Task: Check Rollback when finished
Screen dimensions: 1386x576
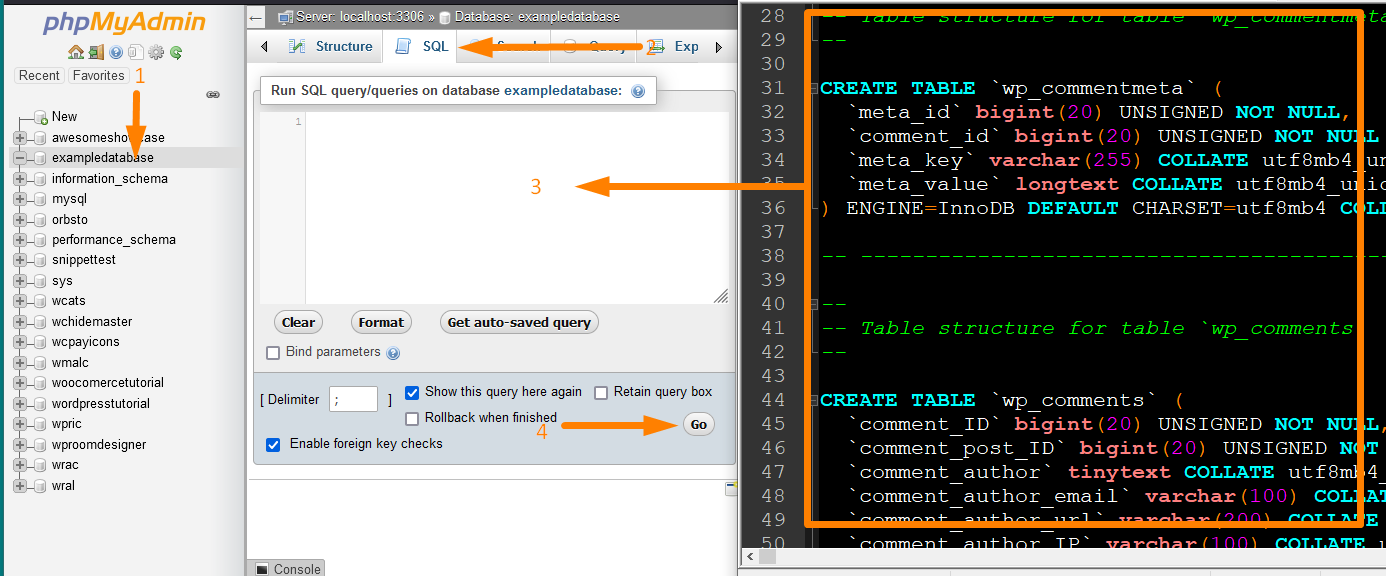Action: coord(412,419)
